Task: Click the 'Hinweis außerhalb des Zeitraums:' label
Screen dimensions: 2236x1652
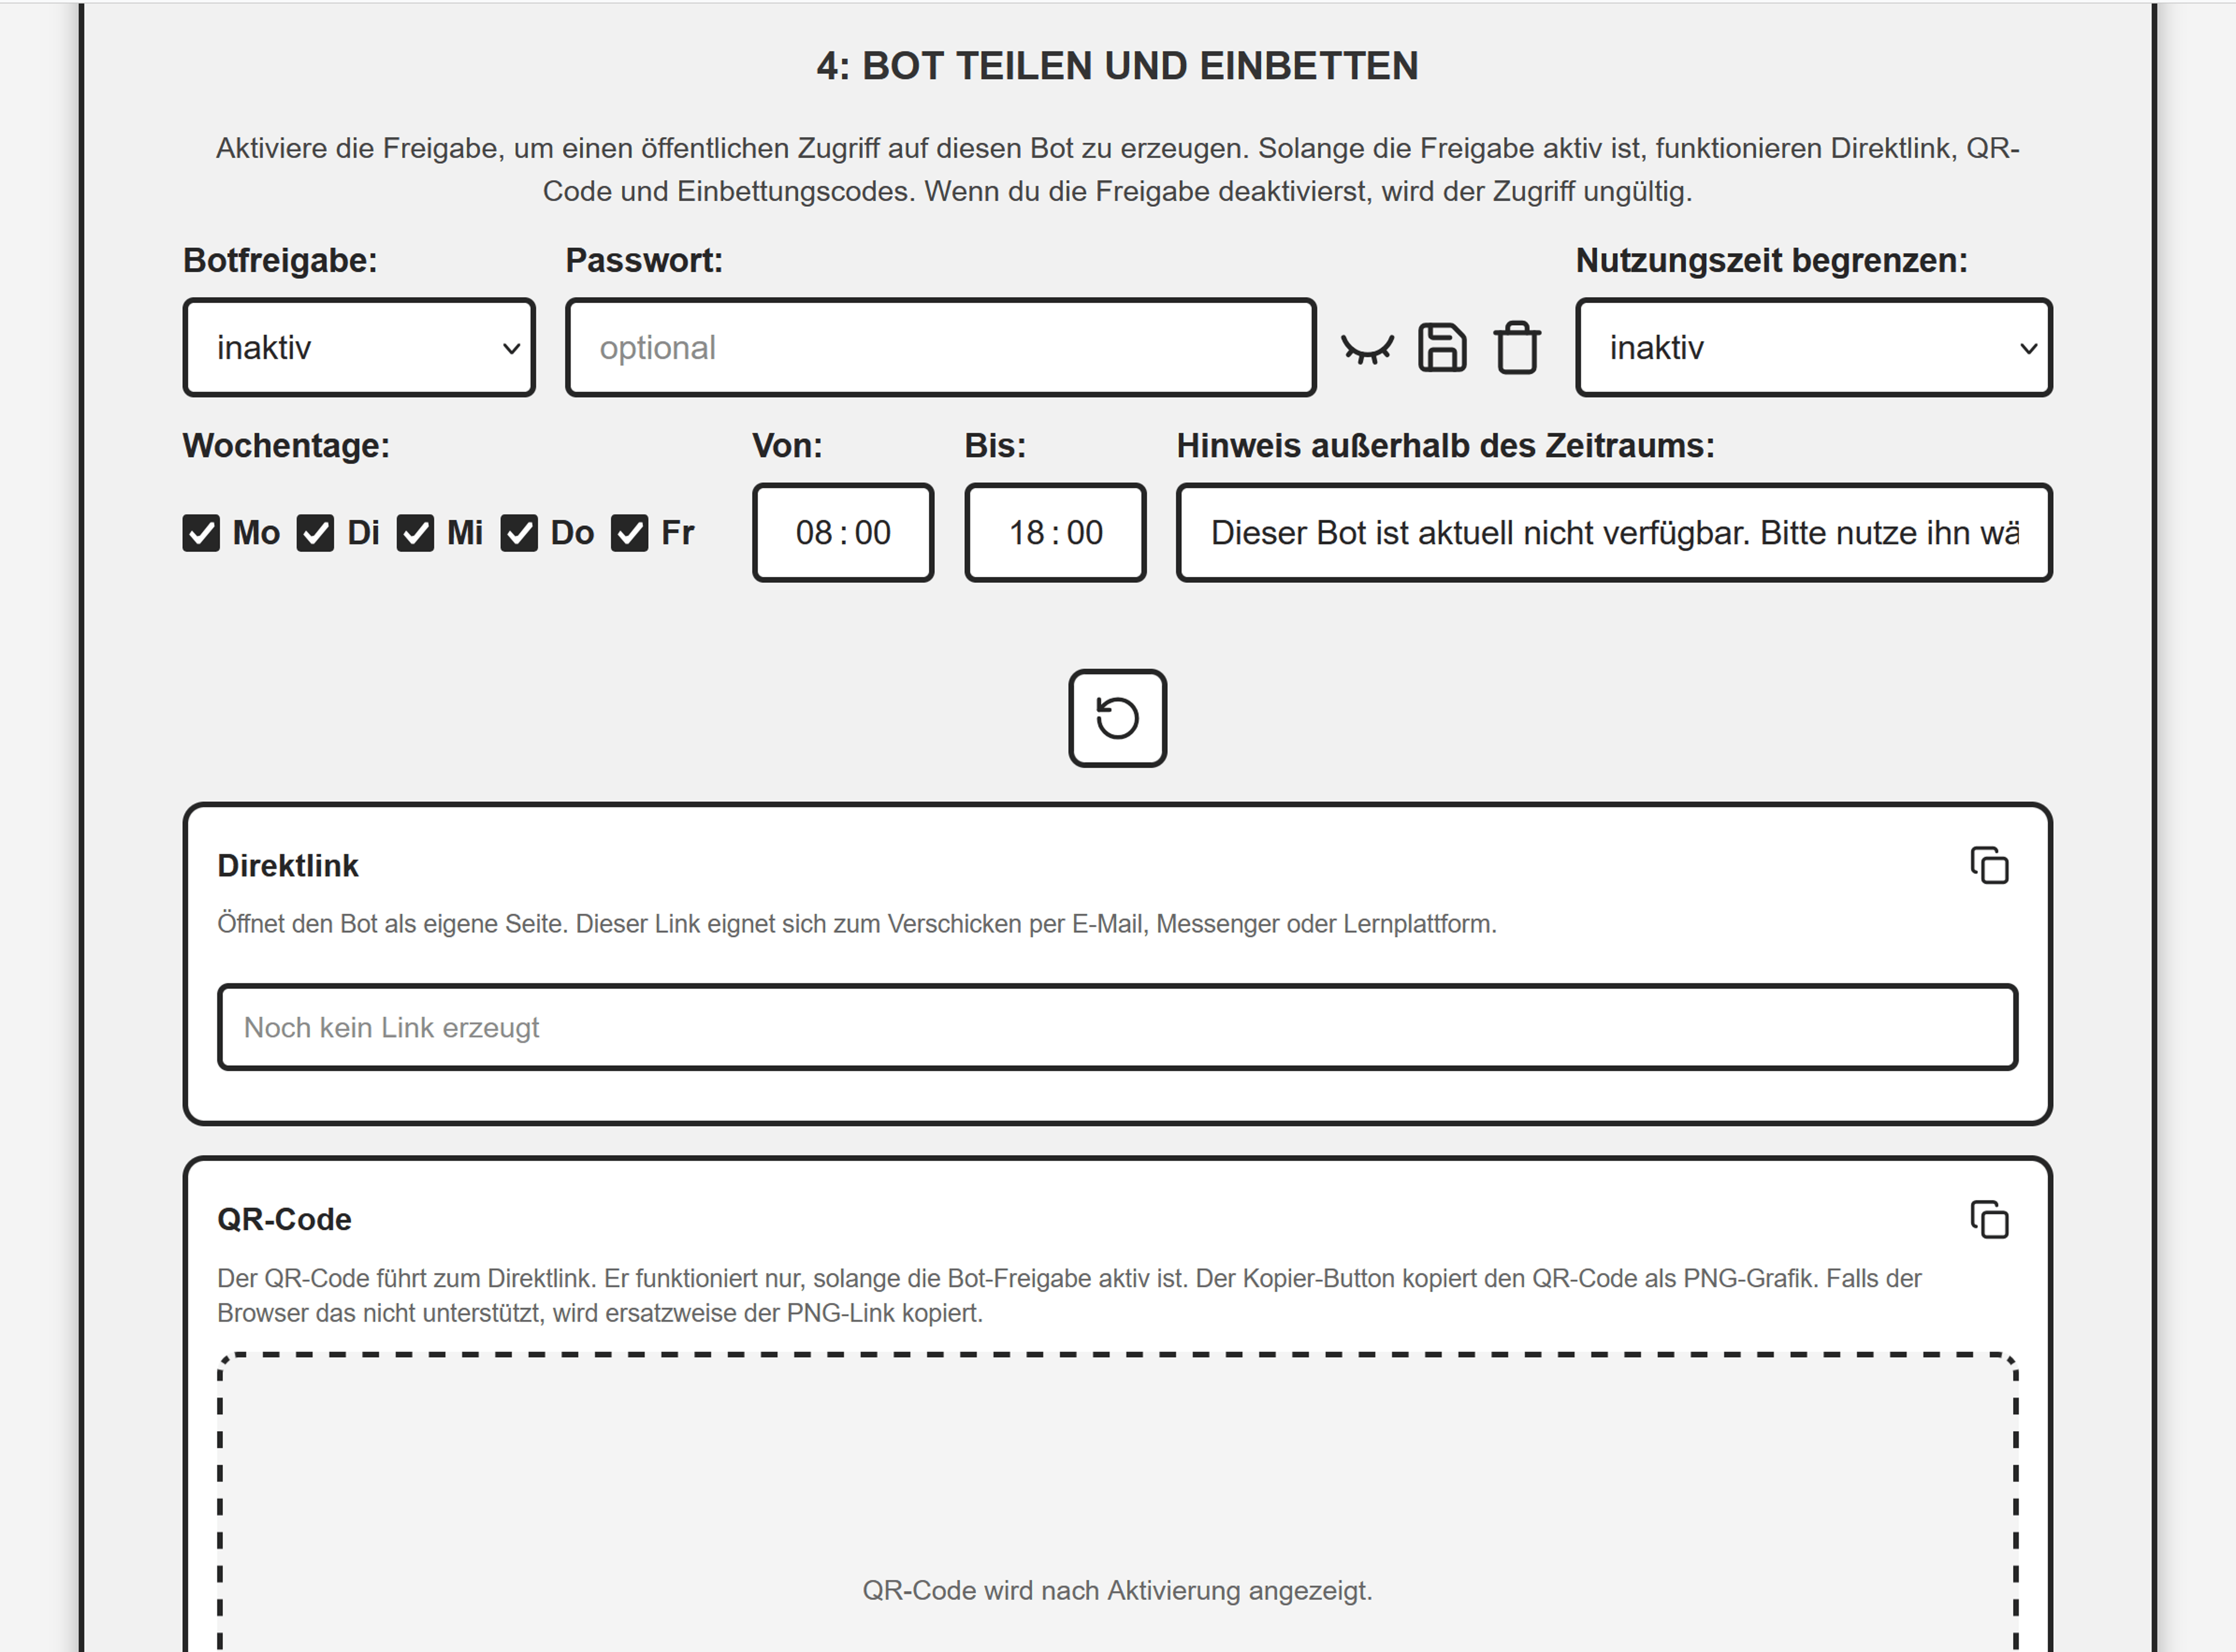Action: click(1445, 445)
